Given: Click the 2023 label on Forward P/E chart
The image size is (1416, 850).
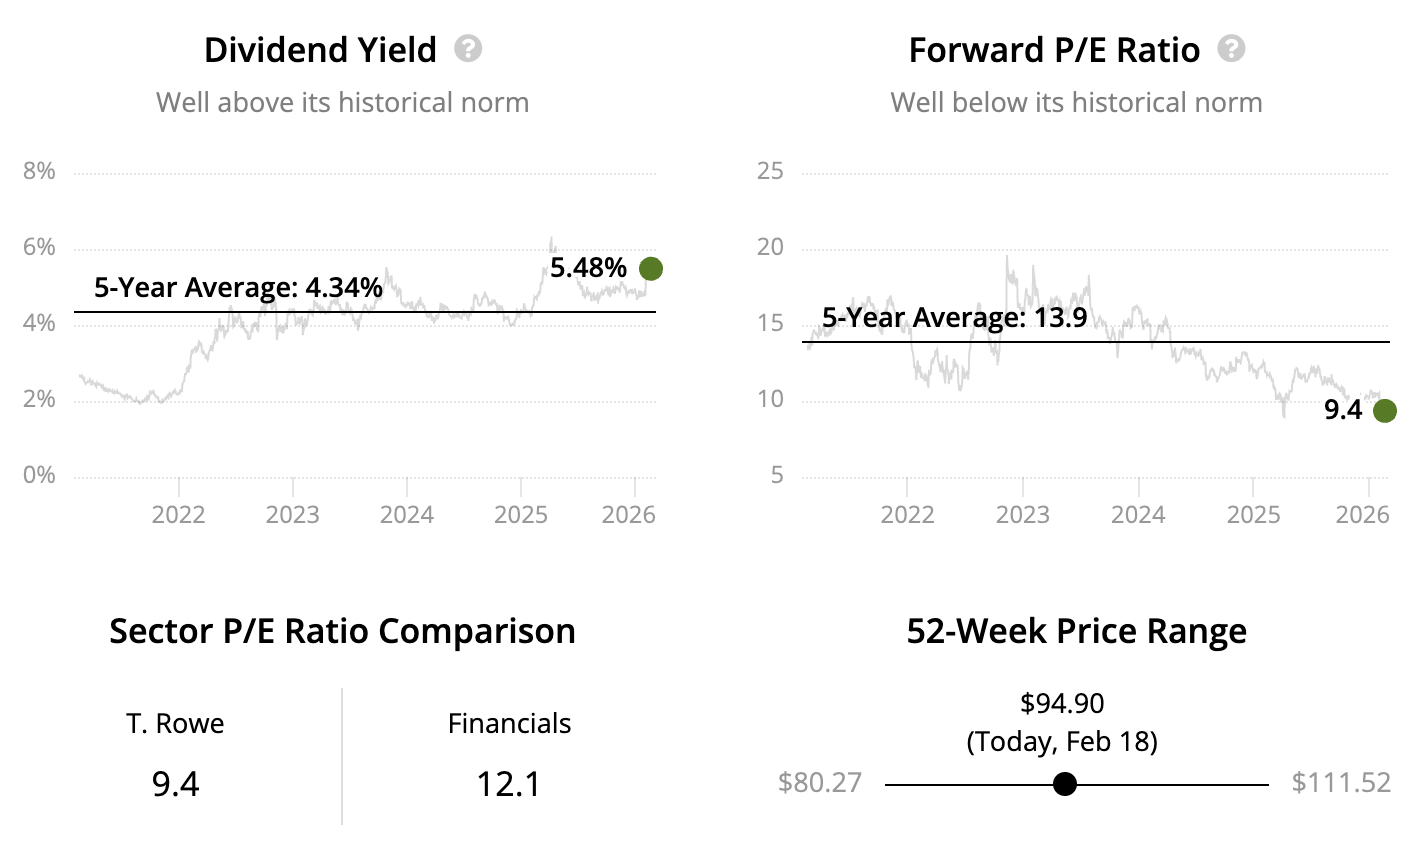Looking at the screenshot, I should pyautogui.click(x=1023, y=514).
